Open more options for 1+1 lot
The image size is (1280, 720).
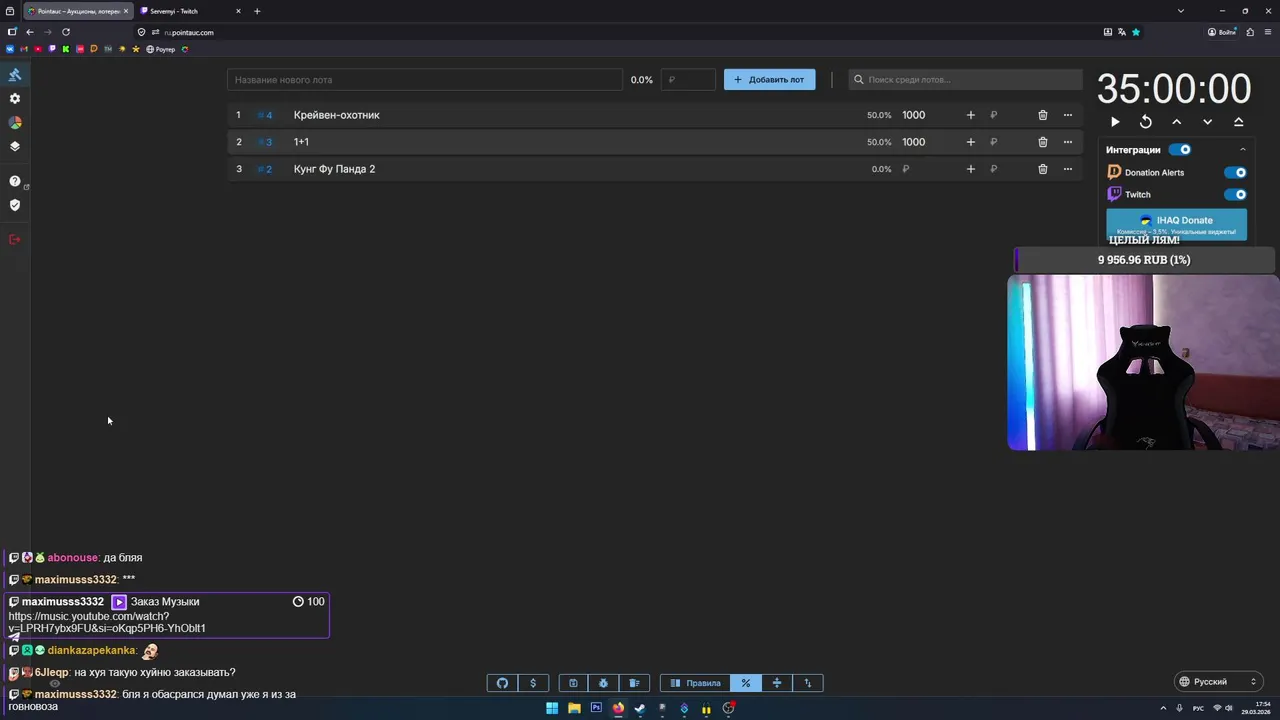pos(1067,142)
